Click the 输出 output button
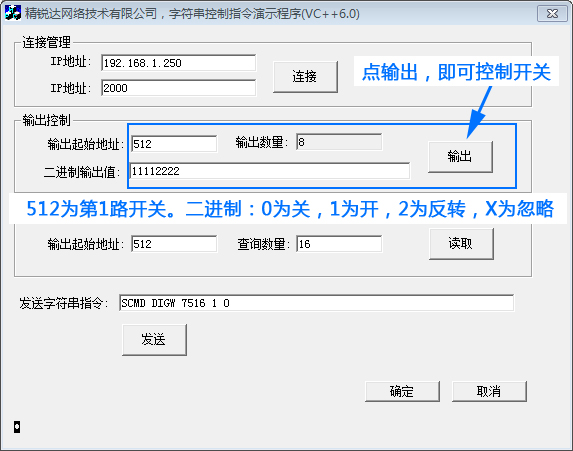 pyautogui.click(x=460, y=156)
